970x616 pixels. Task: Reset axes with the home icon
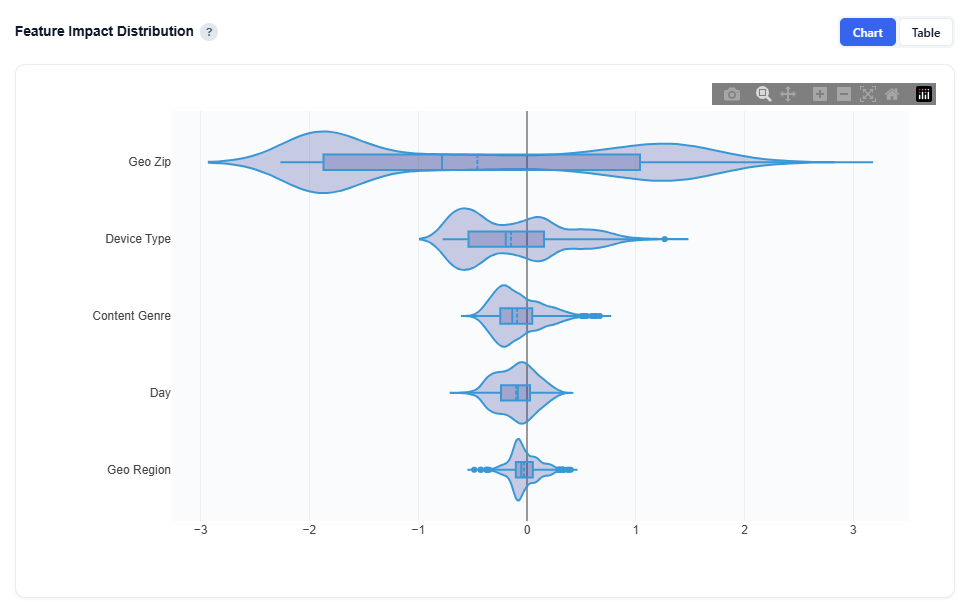tap(892, 94)
